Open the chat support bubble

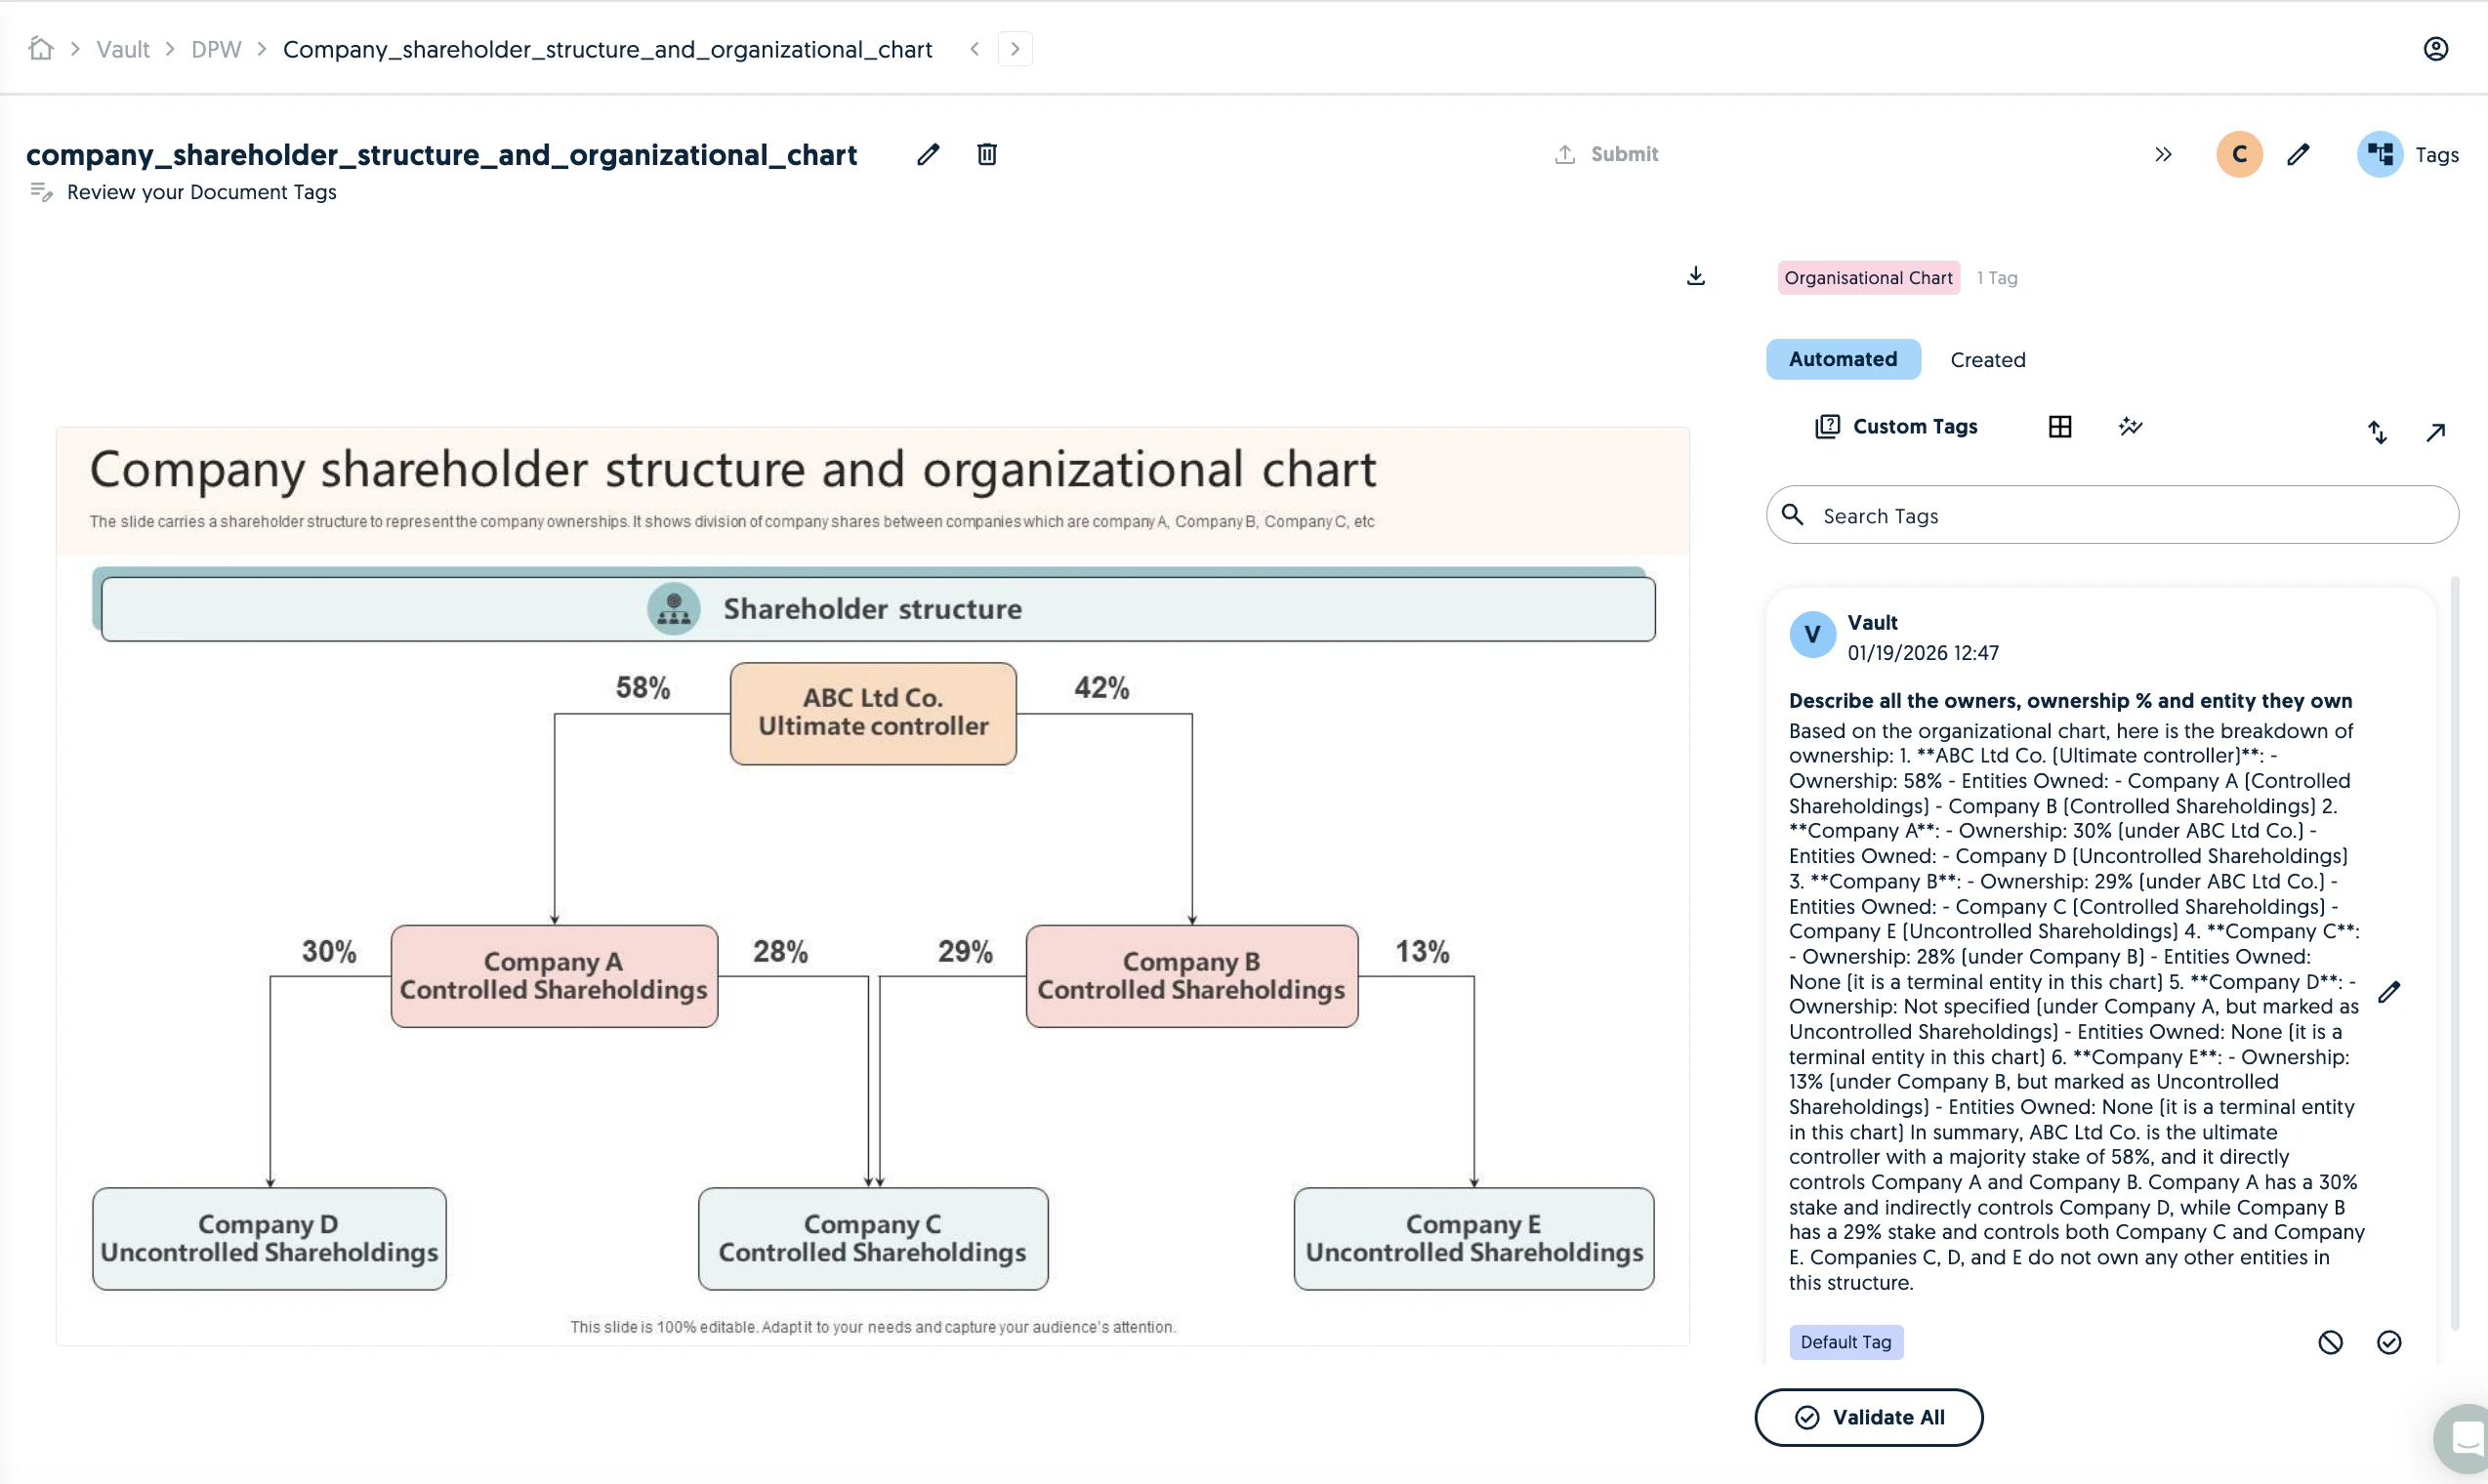coord(2463,1440)
